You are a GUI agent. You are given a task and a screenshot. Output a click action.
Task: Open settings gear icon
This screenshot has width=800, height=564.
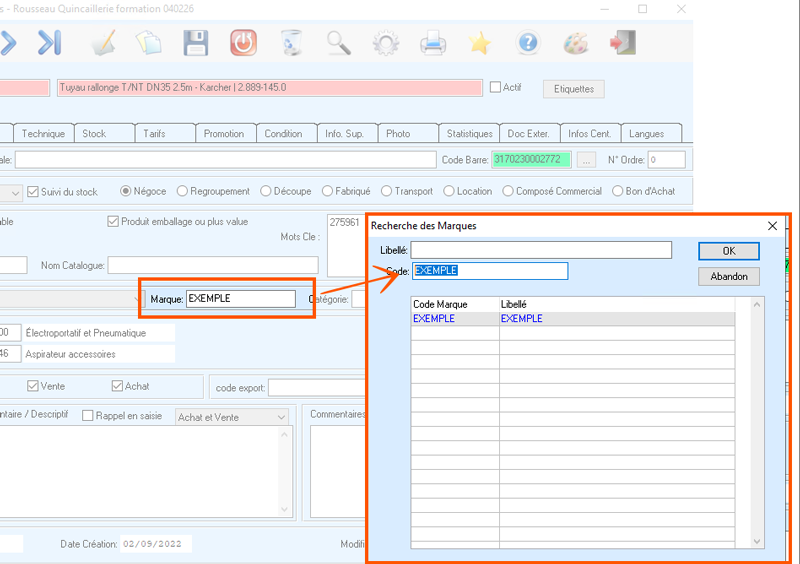[x=386, y=43]
